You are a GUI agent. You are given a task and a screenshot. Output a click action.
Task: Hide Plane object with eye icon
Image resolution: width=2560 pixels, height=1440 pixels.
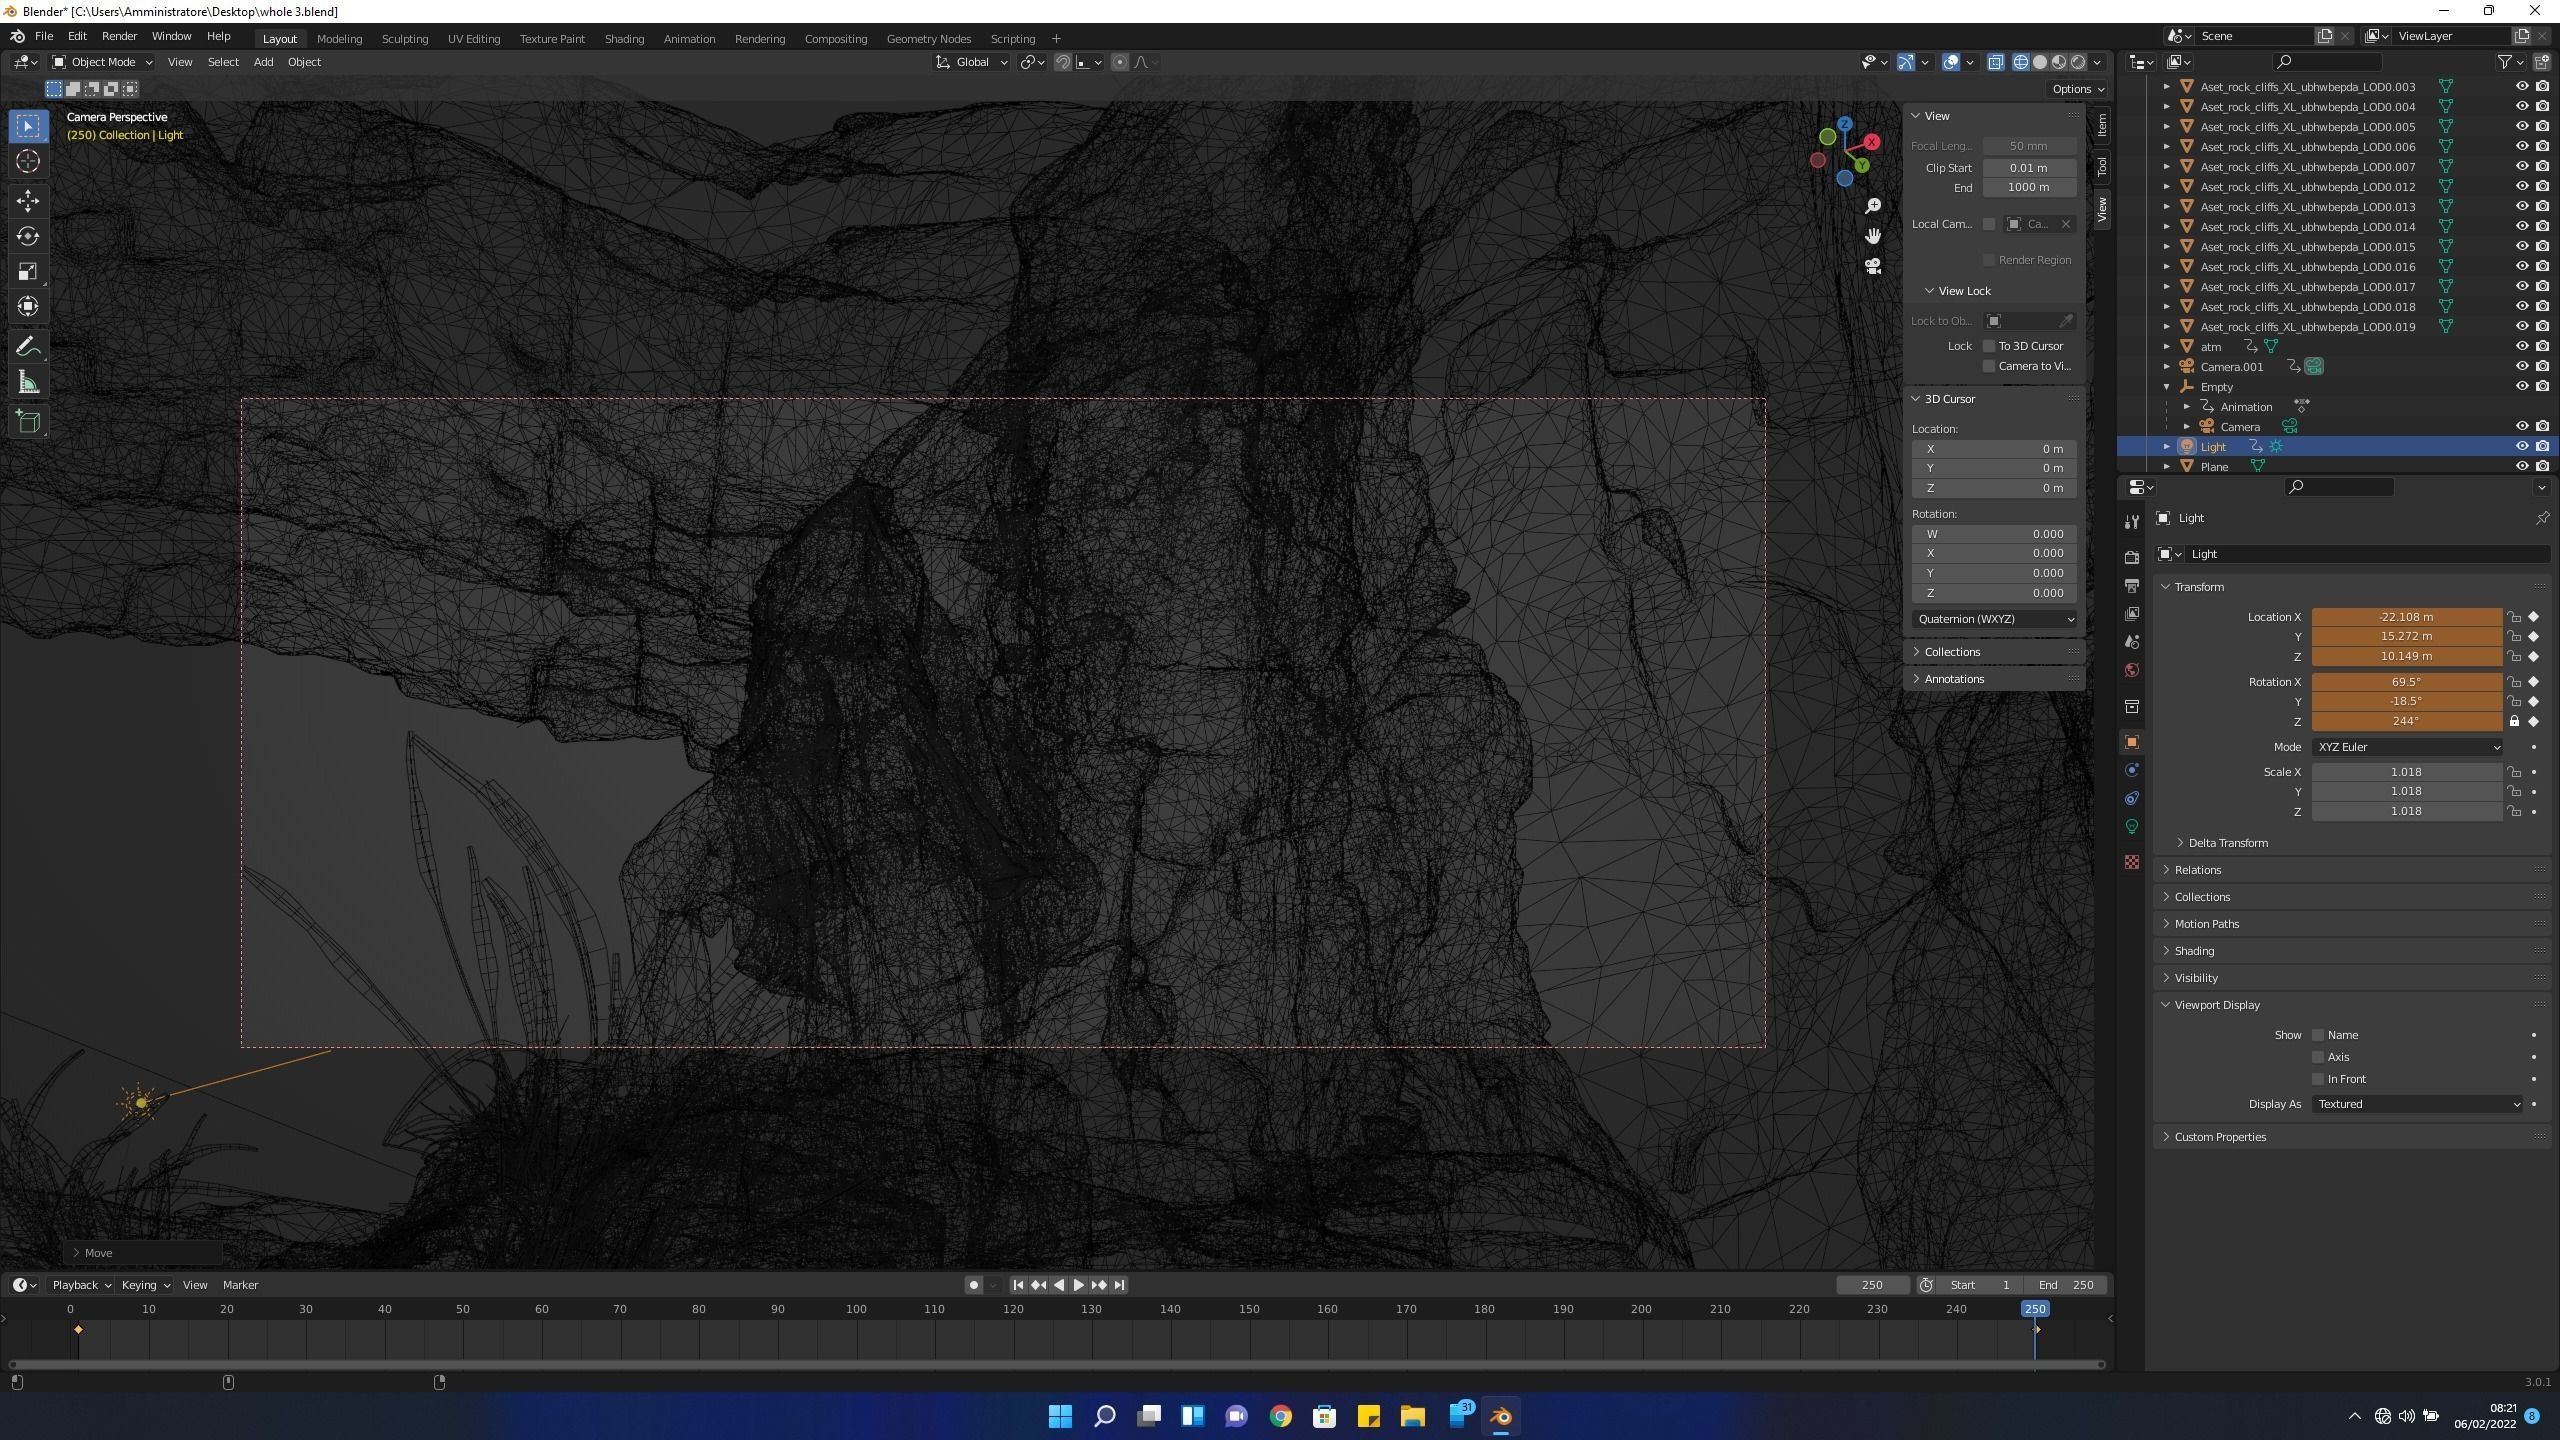[2521, 466]
